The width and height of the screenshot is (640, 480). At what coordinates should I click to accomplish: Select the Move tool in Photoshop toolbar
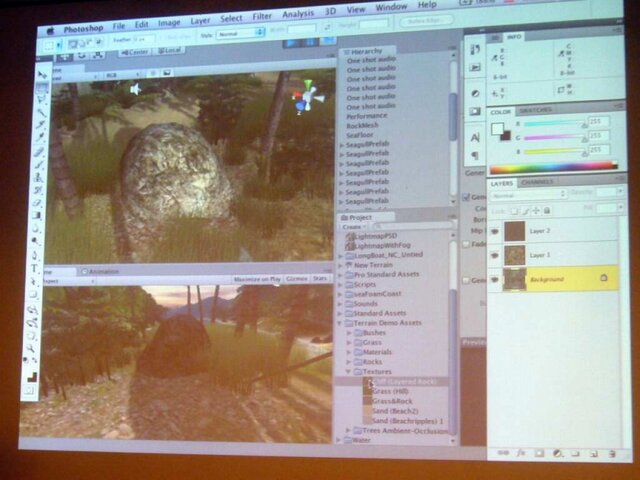[x=42, y=74]
